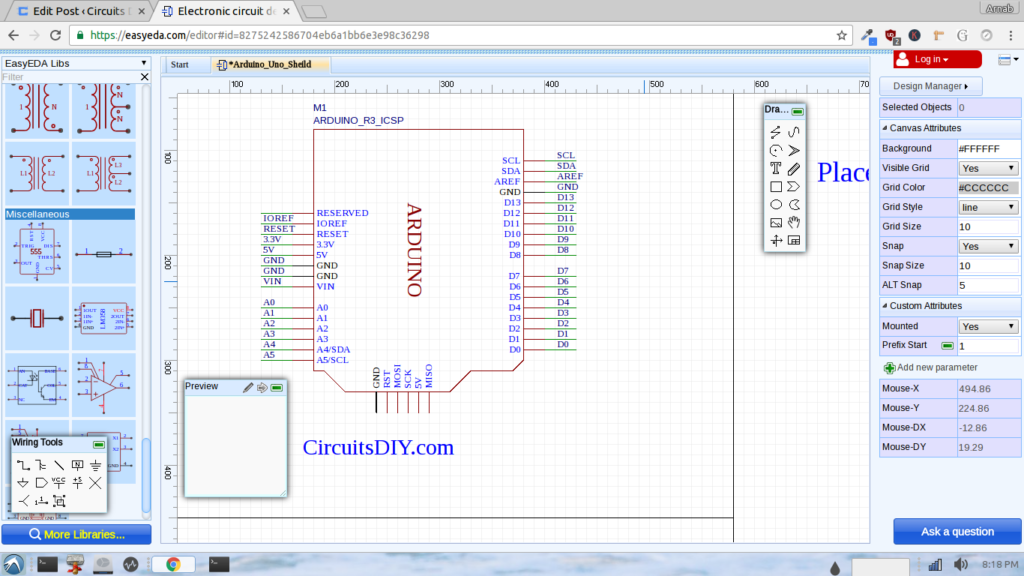Screen dimensions: 1024x576
Task: Minimize the Drawing Tools panel
Action: tap(797, 112)
